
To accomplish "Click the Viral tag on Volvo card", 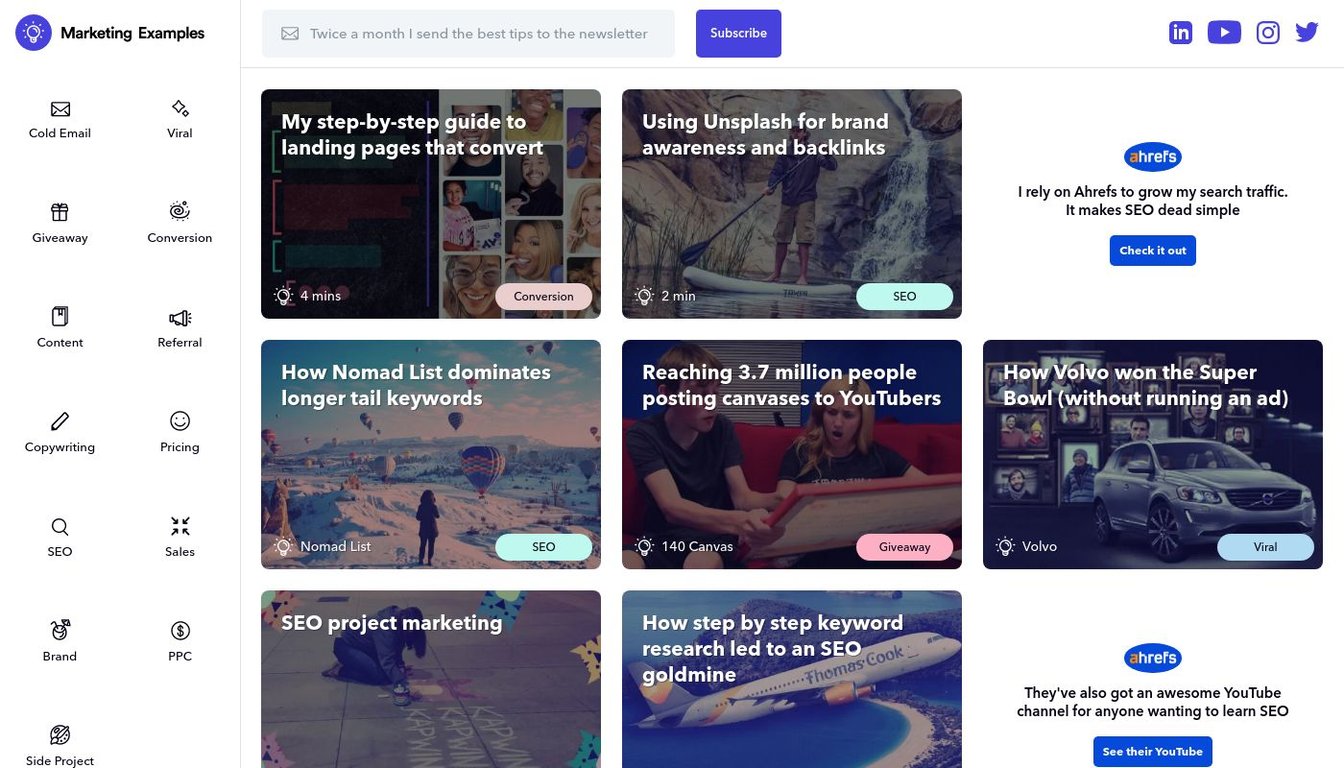I will (1266, 547).
